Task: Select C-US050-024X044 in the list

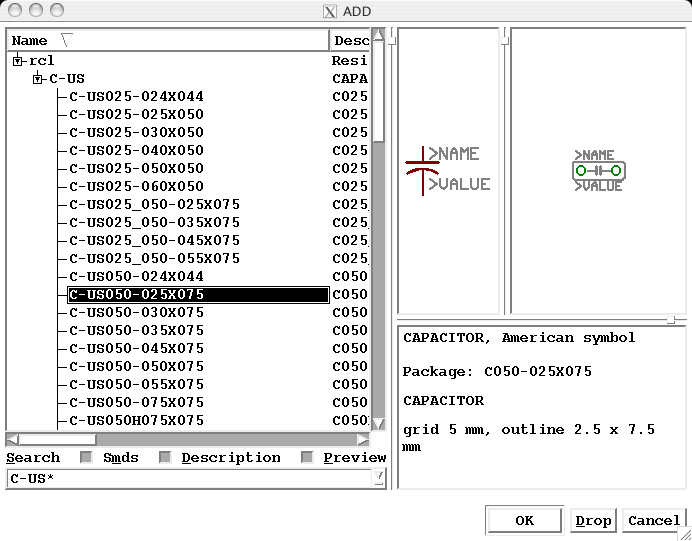Action: tap(136, 277)
